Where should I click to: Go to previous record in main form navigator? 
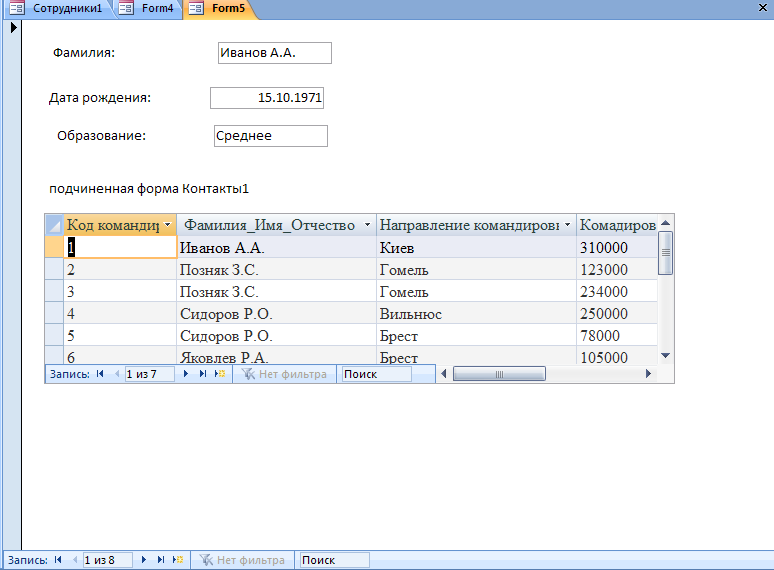click(x=75, y=560)
